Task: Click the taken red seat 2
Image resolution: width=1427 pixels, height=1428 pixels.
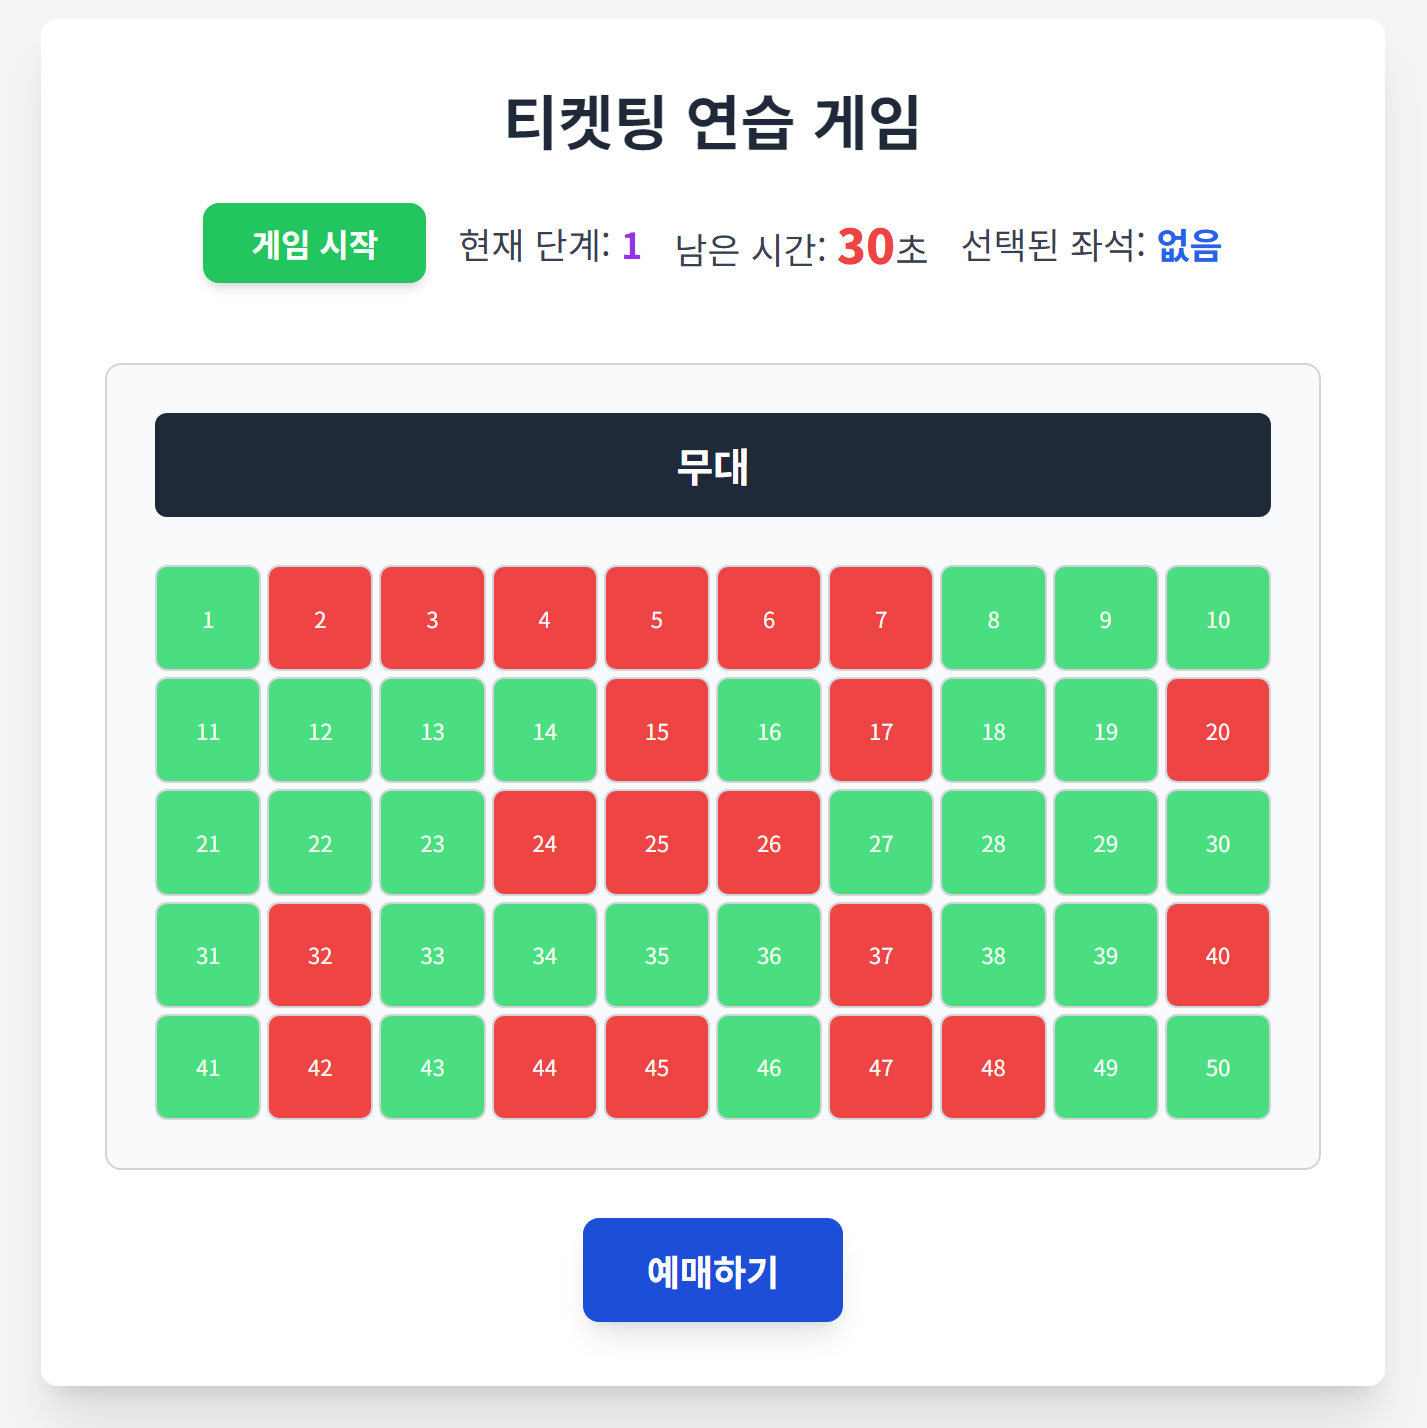Action: (320, 618)
